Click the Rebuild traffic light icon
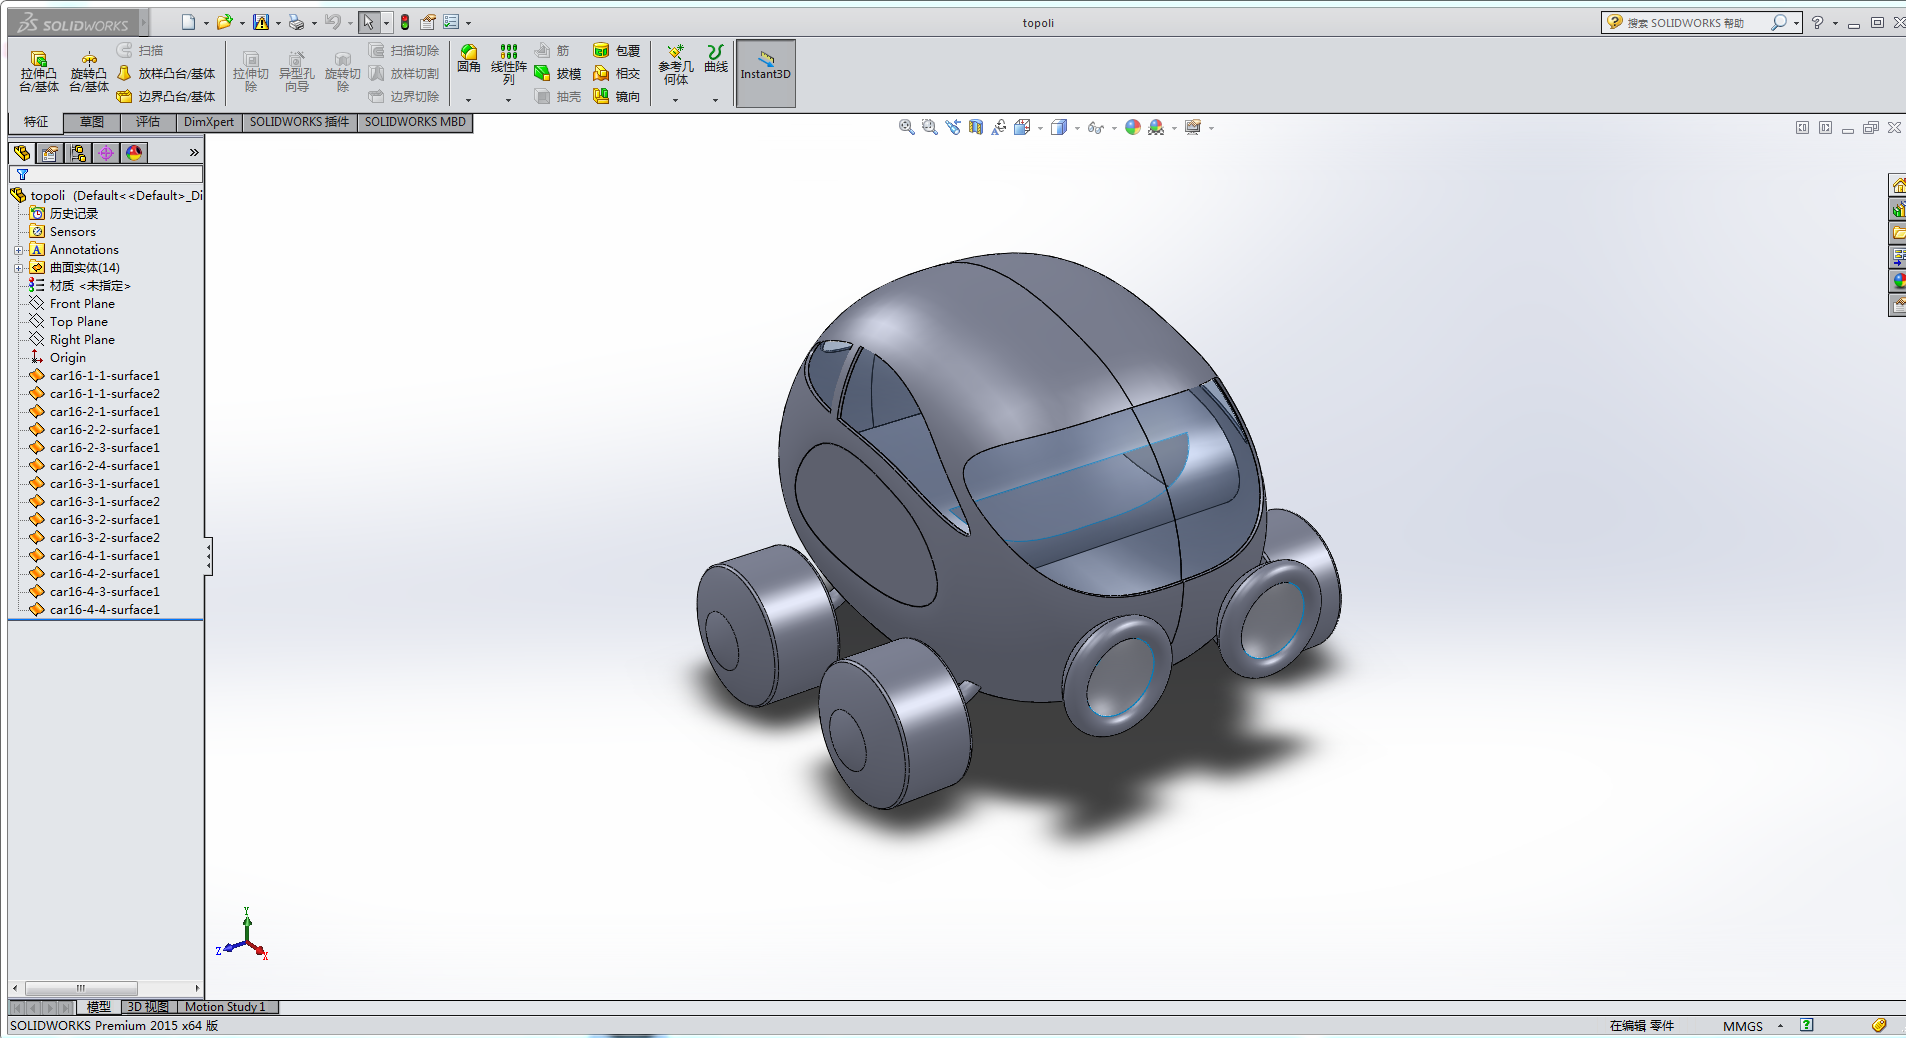This screenshot has width=1906, height=1038. [x=405, y=22]
